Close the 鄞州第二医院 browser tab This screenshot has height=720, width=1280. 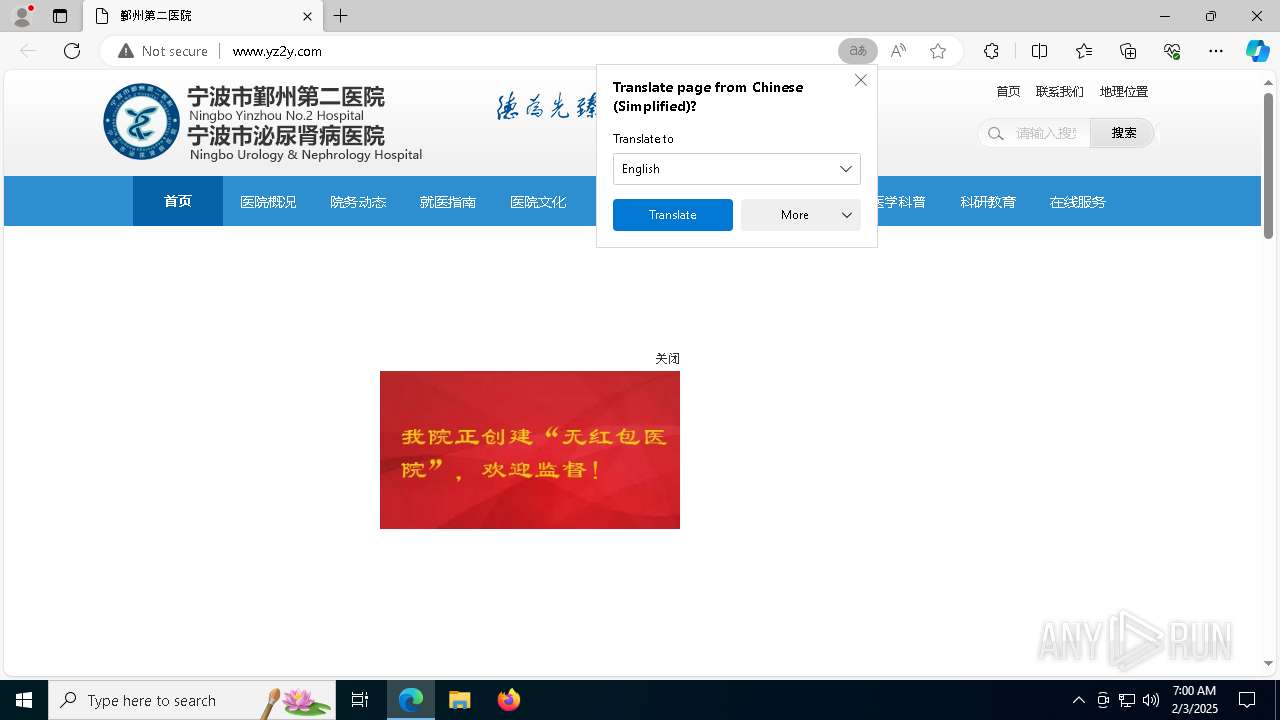(x=307, y=16)
